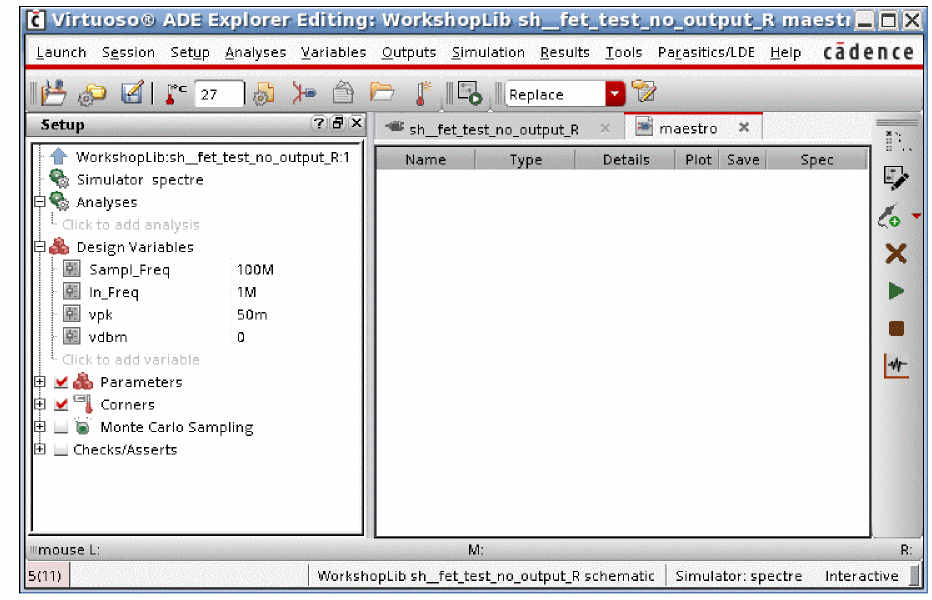Image resolution: width=932 pixels, height=600 pixels.
Task: Open the Variables menu
Action: coord(333,52)
